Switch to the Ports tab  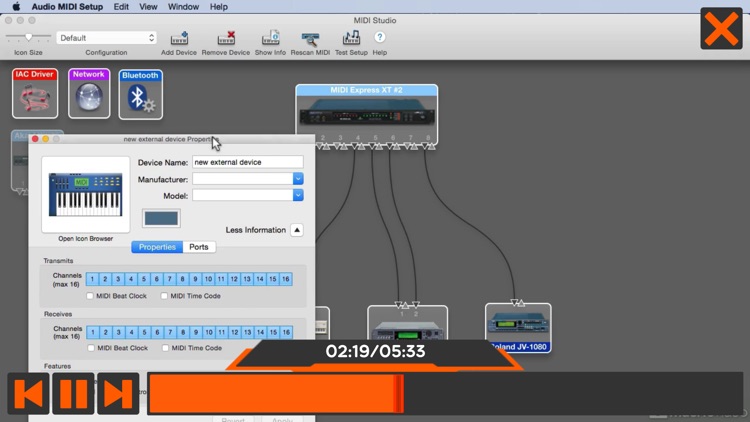click(x=199, y=247)
